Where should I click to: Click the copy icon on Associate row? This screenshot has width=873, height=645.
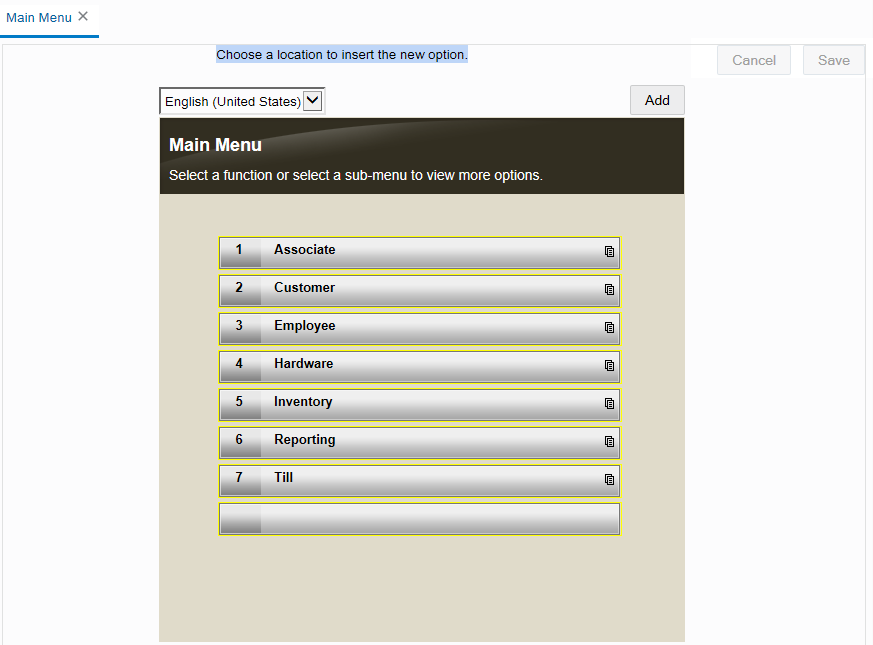tap(609, 252)
